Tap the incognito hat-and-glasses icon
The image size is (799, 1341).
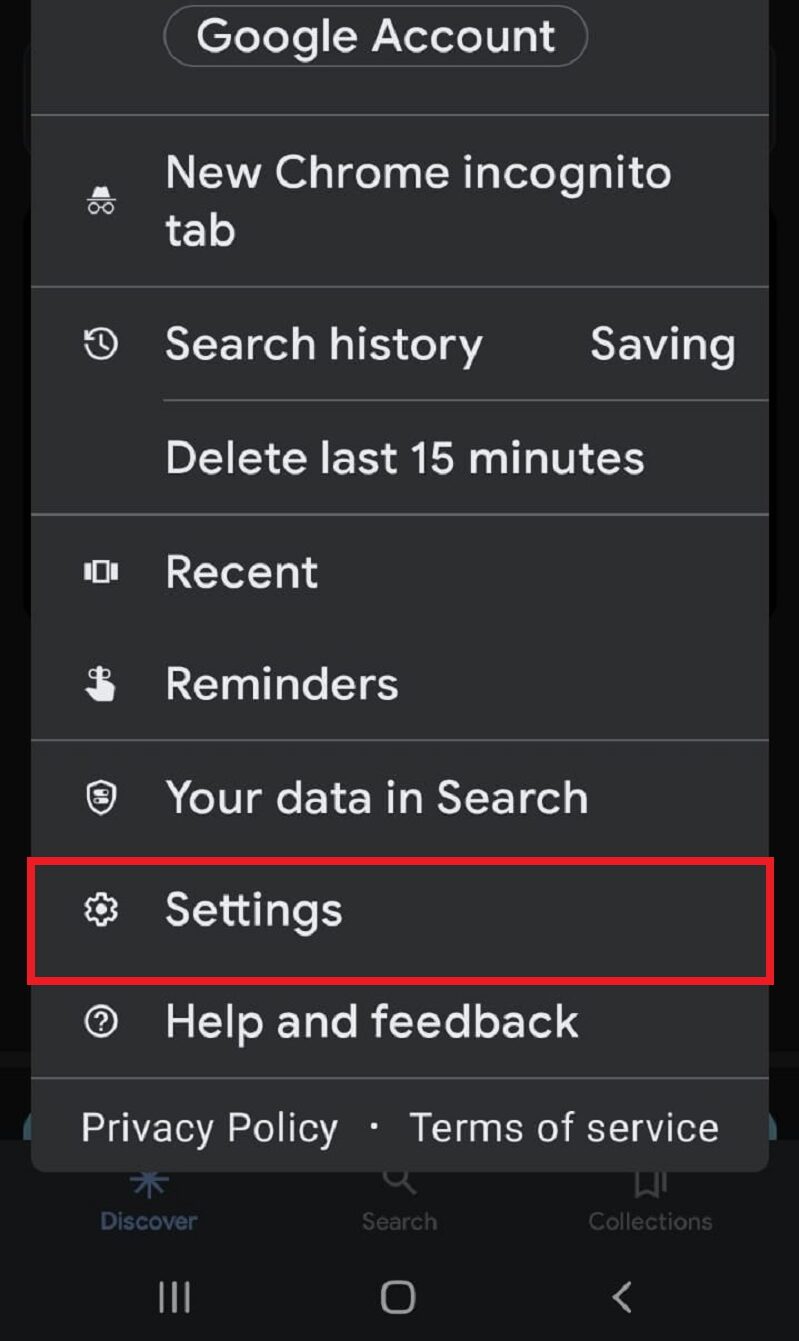(101, 201)
